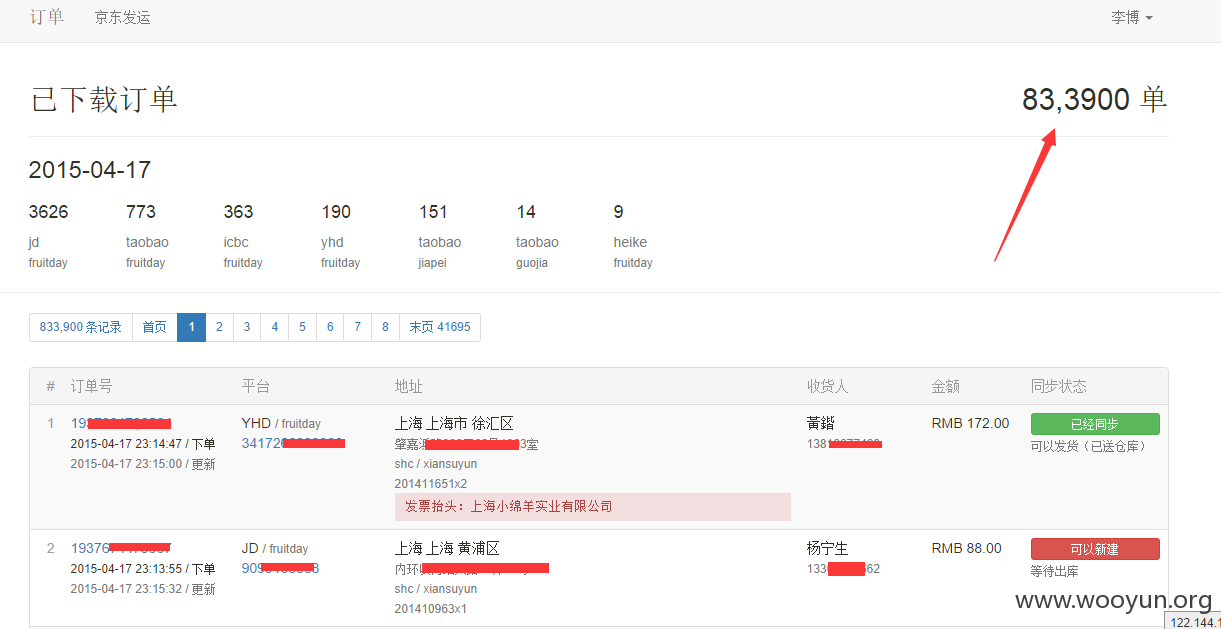Click the 金额 column header
Image resolution: width=1221 pixels, height=629 pixels.
(946, 386)
